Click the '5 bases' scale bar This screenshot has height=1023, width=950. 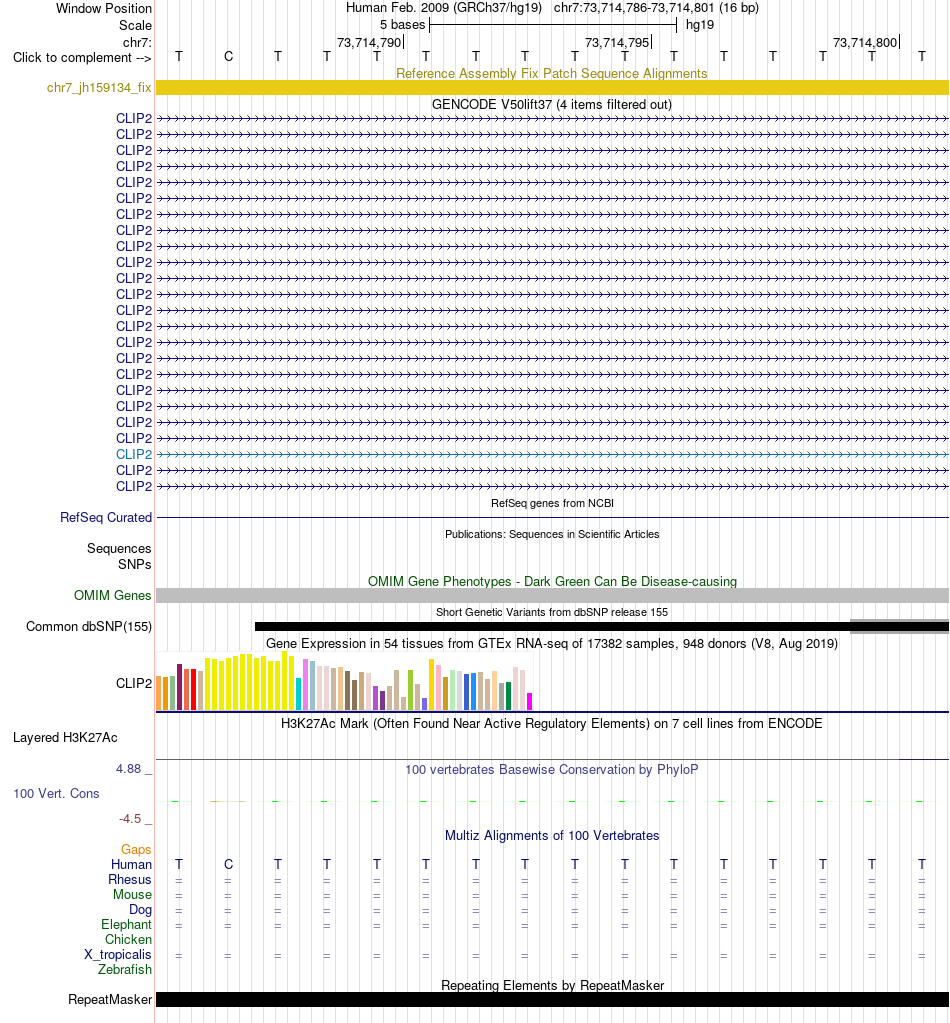553,25
